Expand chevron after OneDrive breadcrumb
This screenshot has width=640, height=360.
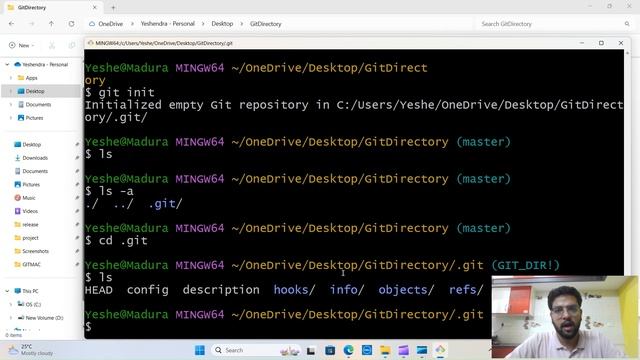point(132,24)
